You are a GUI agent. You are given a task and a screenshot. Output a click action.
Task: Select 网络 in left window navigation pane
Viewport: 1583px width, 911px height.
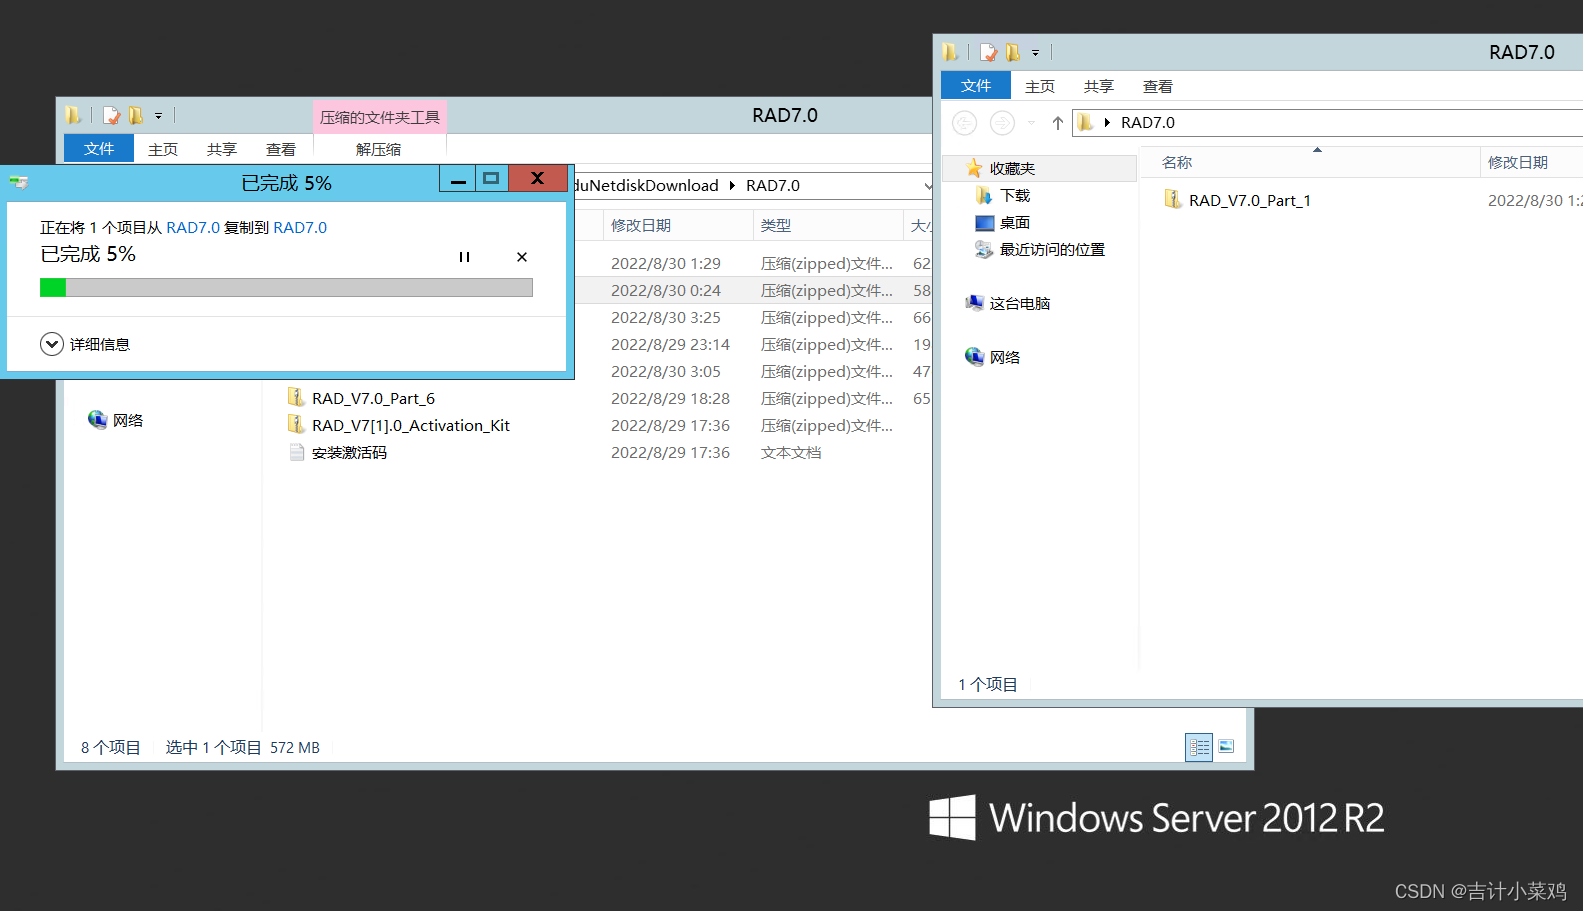click(128, 421)
